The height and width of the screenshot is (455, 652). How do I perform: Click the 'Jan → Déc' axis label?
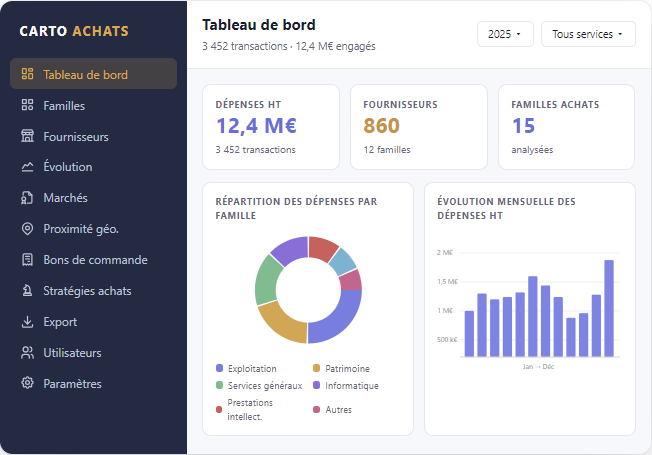[x=538, y=366]
